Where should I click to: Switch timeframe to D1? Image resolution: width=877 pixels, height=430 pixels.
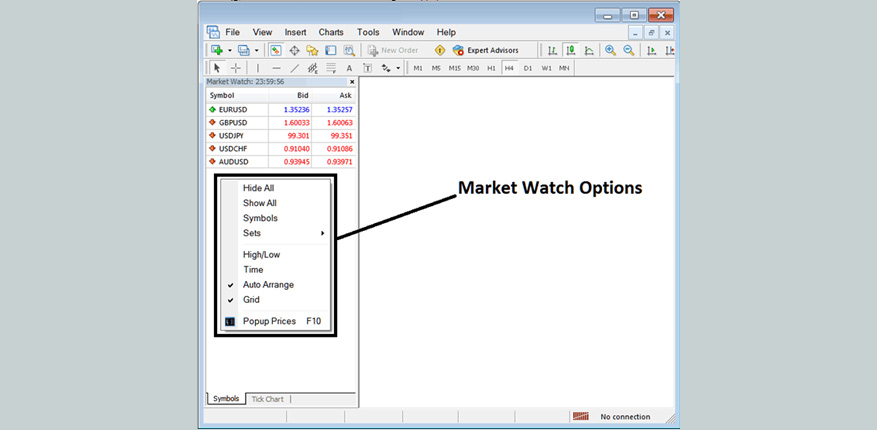527,68
